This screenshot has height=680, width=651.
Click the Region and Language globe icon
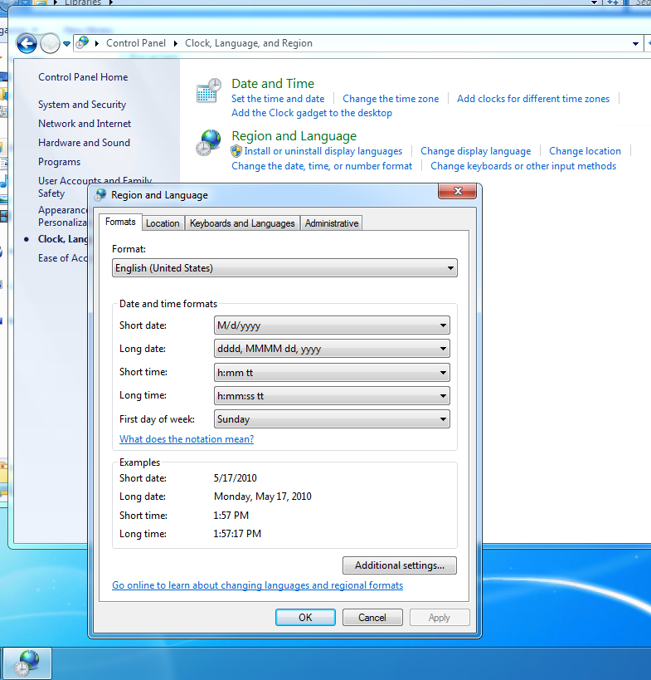point(209,143)
